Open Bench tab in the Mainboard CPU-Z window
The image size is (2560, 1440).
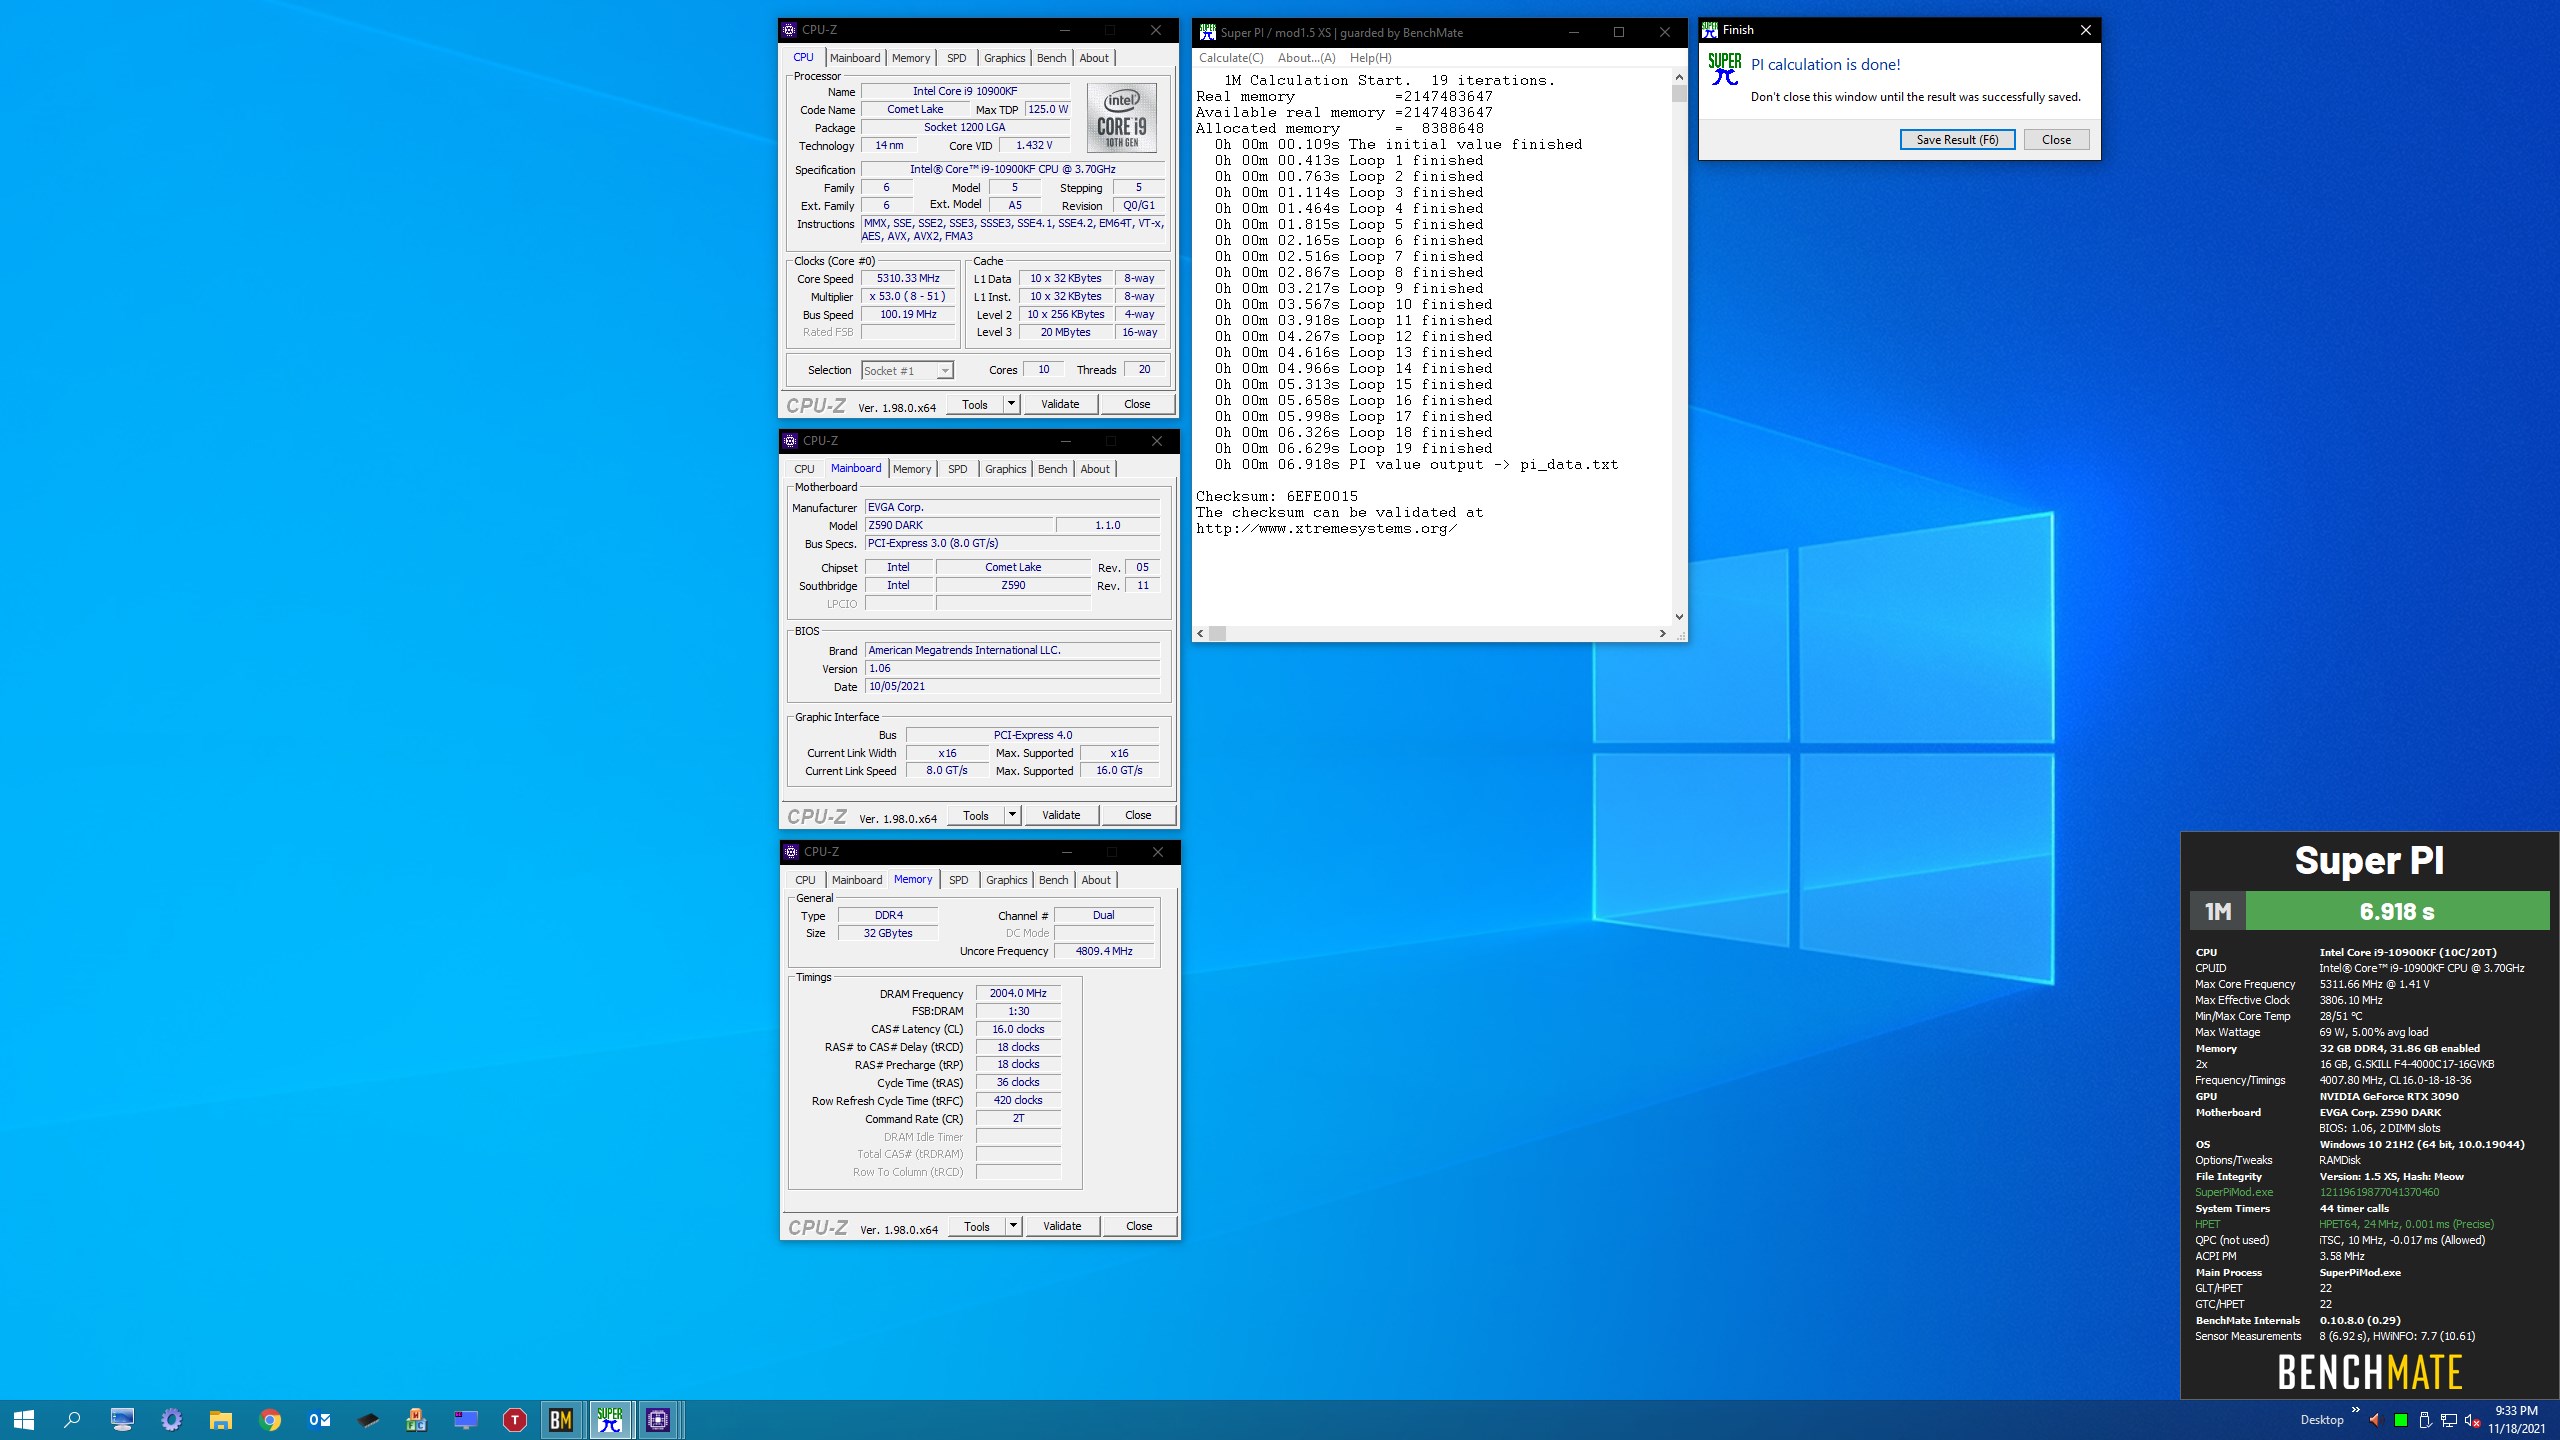point(1052,469)
